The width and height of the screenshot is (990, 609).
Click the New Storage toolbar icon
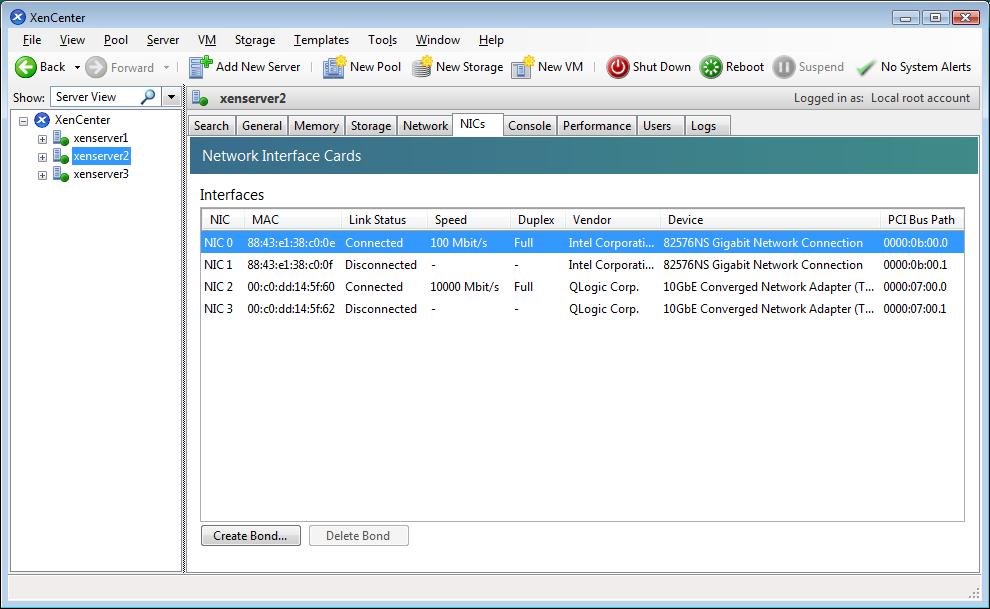pos(422,67)
